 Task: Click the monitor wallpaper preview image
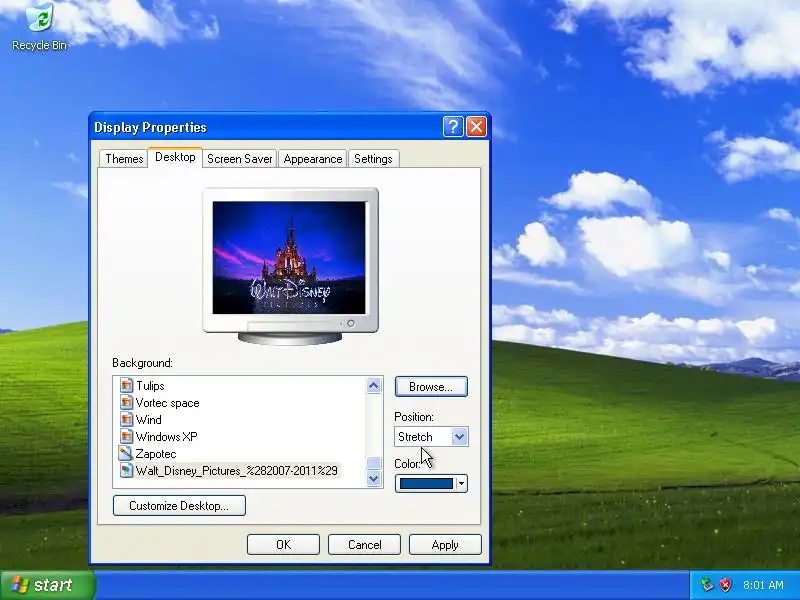(x=289, y=258)
